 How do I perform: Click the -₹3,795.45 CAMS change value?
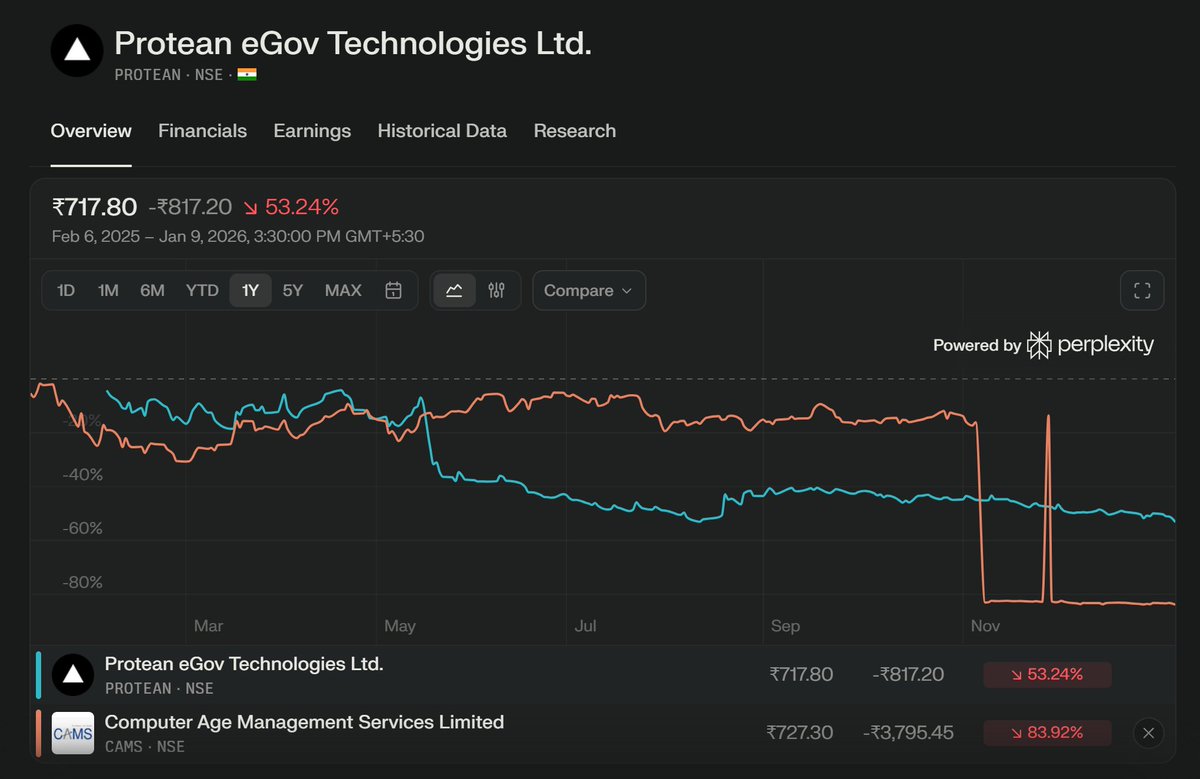(908, 733)
